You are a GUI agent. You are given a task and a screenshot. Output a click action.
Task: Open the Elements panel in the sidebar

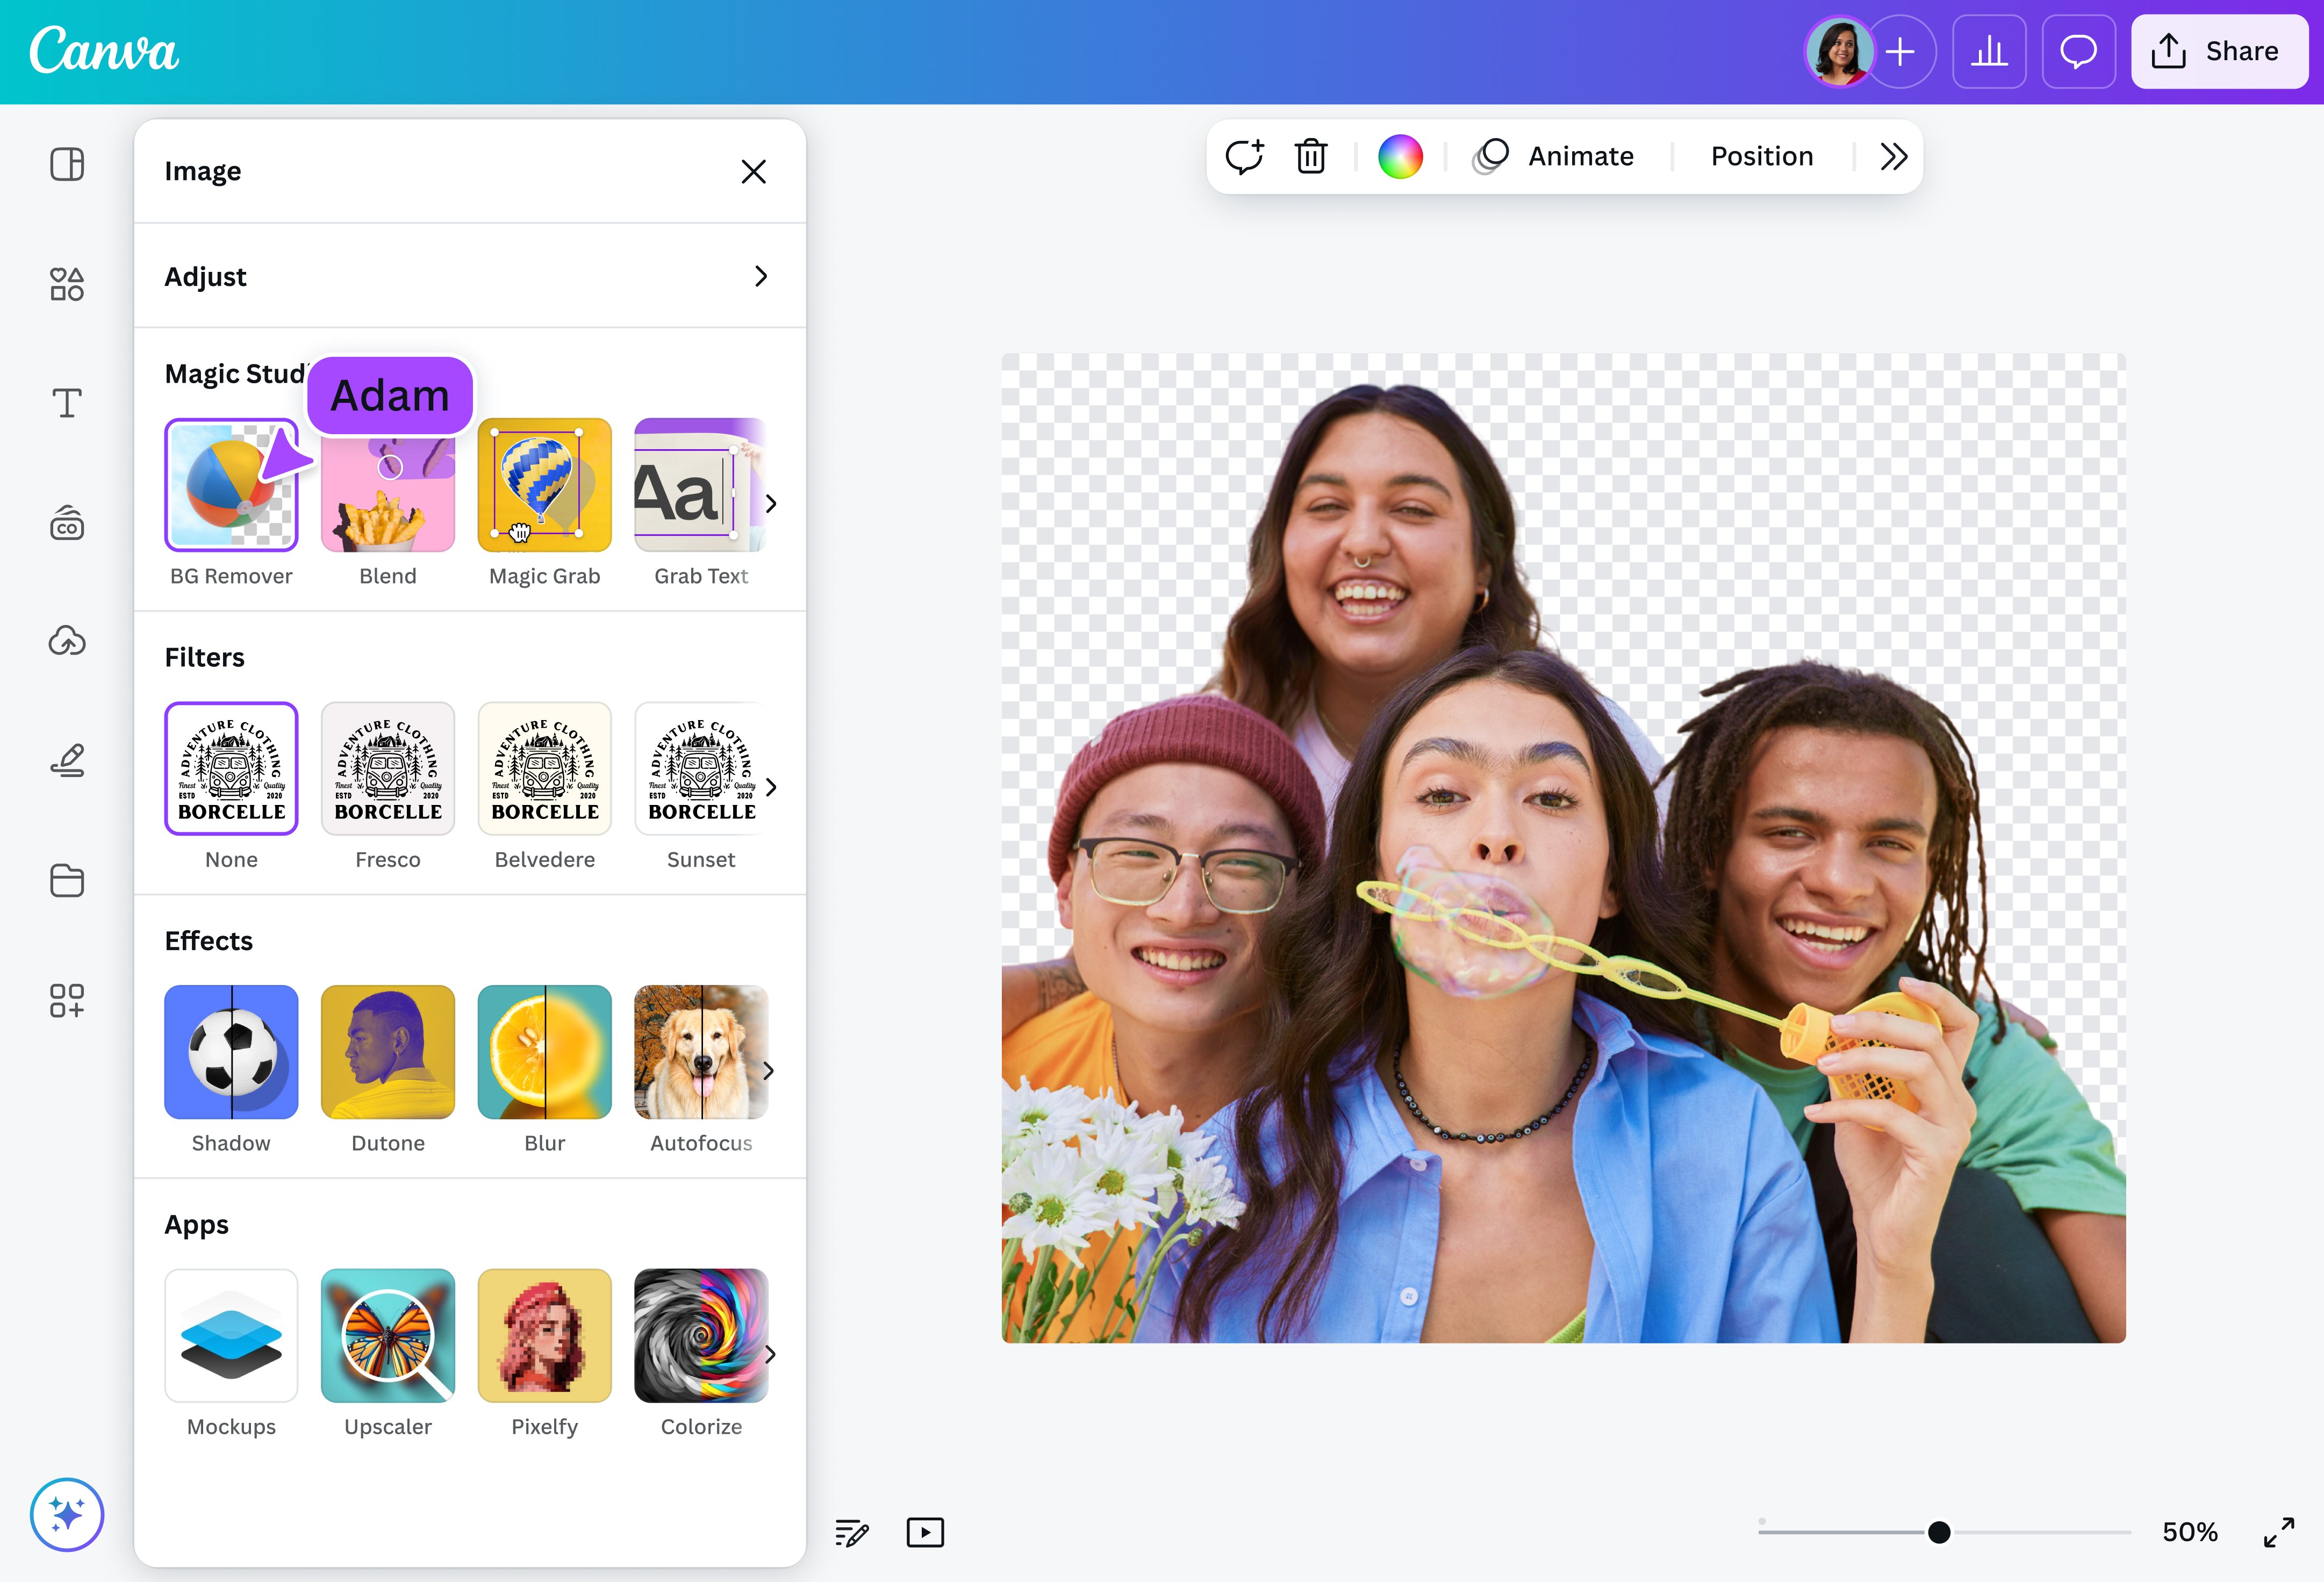click(x=66, y=284)
